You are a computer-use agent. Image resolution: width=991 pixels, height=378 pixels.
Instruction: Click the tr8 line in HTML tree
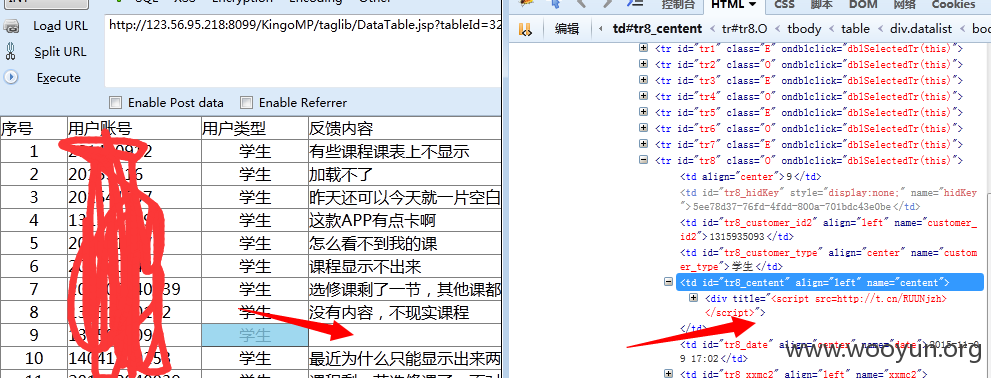tap(808, 161)
